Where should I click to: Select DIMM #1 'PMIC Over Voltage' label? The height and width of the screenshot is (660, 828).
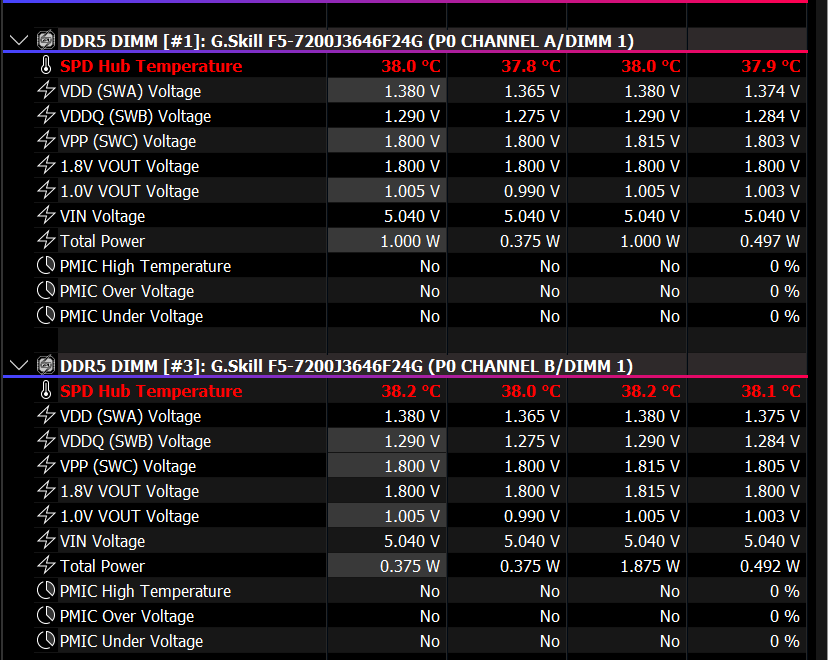pos(127,291)
